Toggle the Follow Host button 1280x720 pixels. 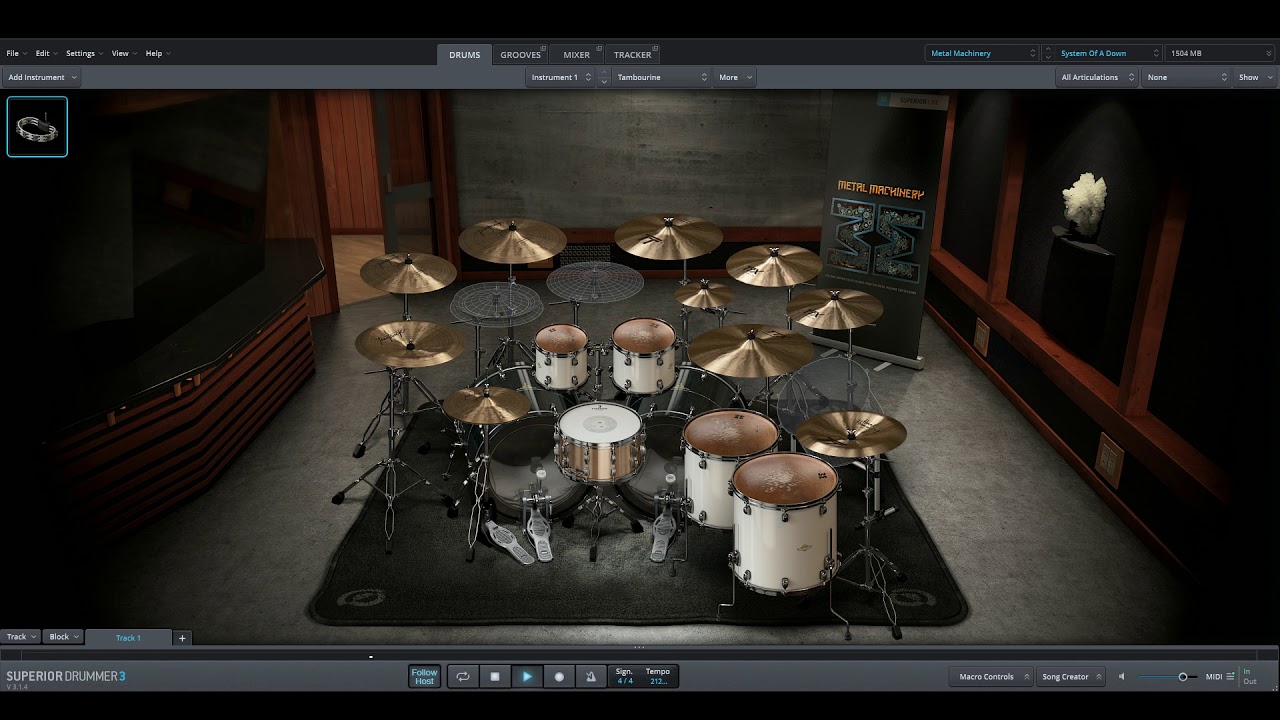(425, 677)
